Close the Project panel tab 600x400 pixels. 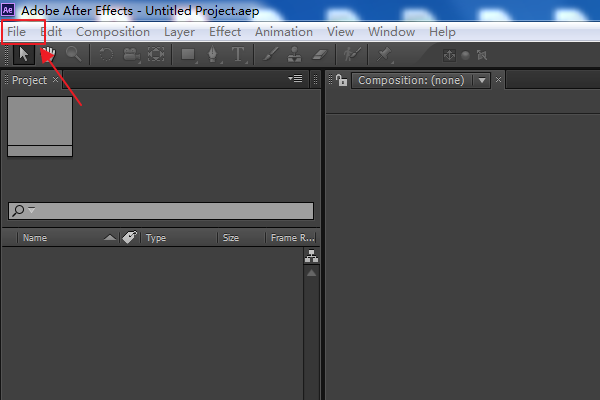click(55, 79)
